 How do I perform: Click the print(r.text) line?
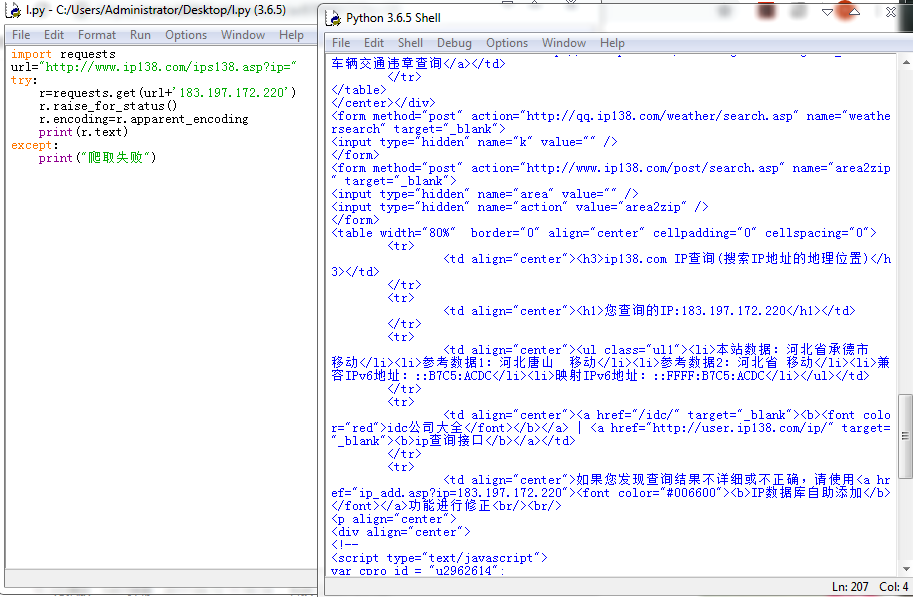83,132
